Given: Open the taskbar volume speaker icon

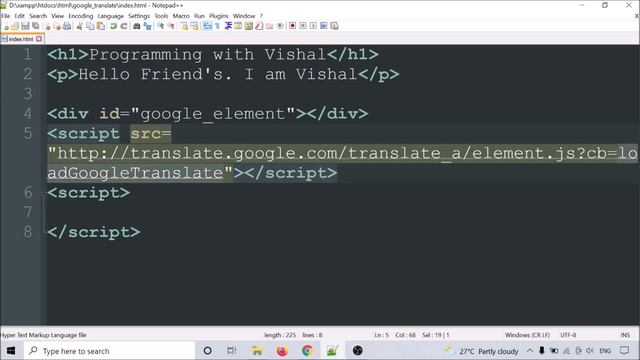Looking at the screenshot, I should pos(590,351).
